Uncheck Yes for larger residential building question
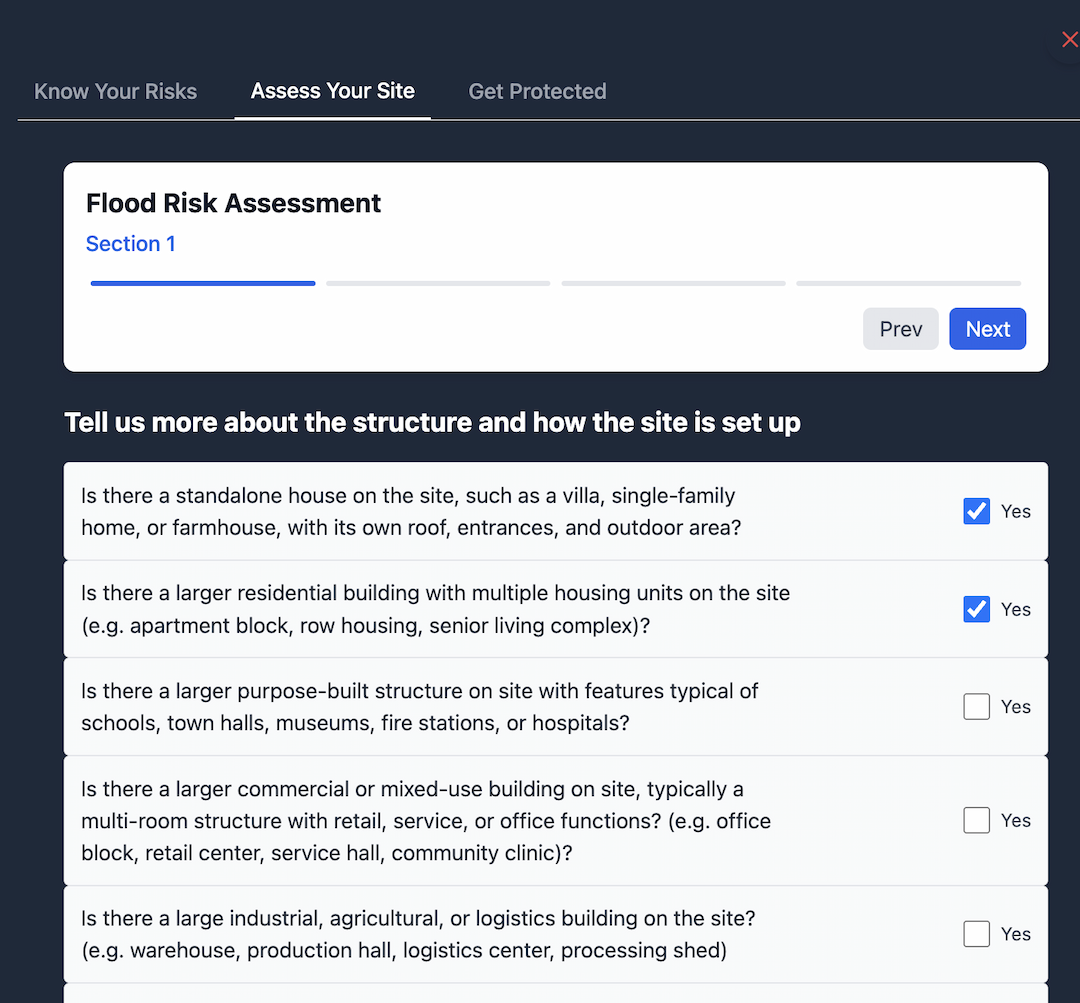 coord(976,609)
